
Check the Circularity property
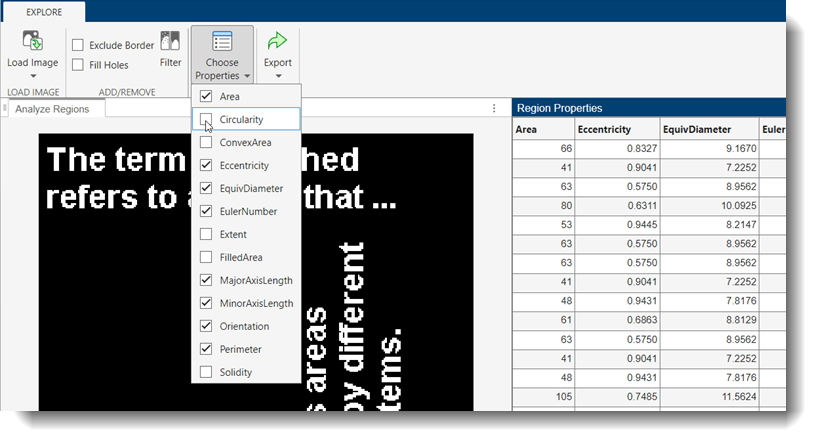point(206,119)
